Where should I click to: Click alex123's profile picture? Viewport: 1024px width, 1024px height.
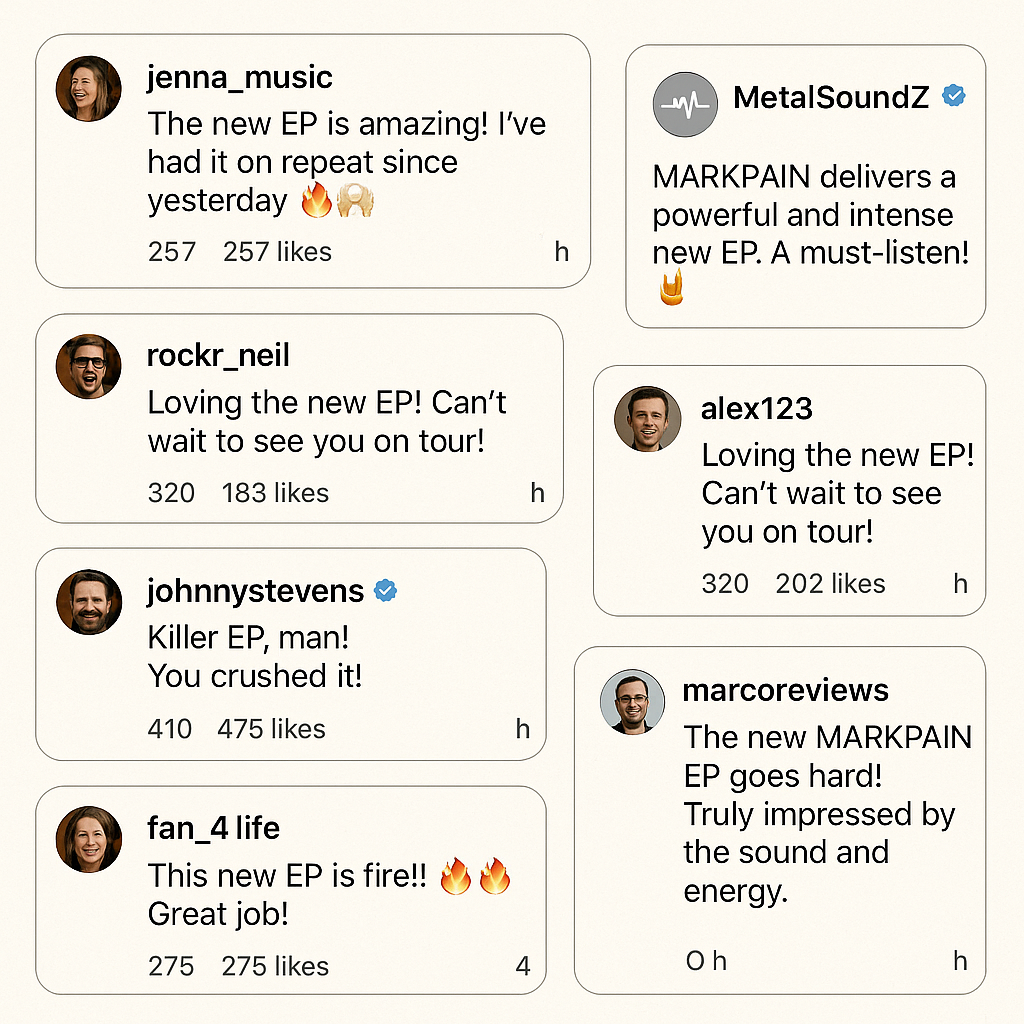coord(647,418)
